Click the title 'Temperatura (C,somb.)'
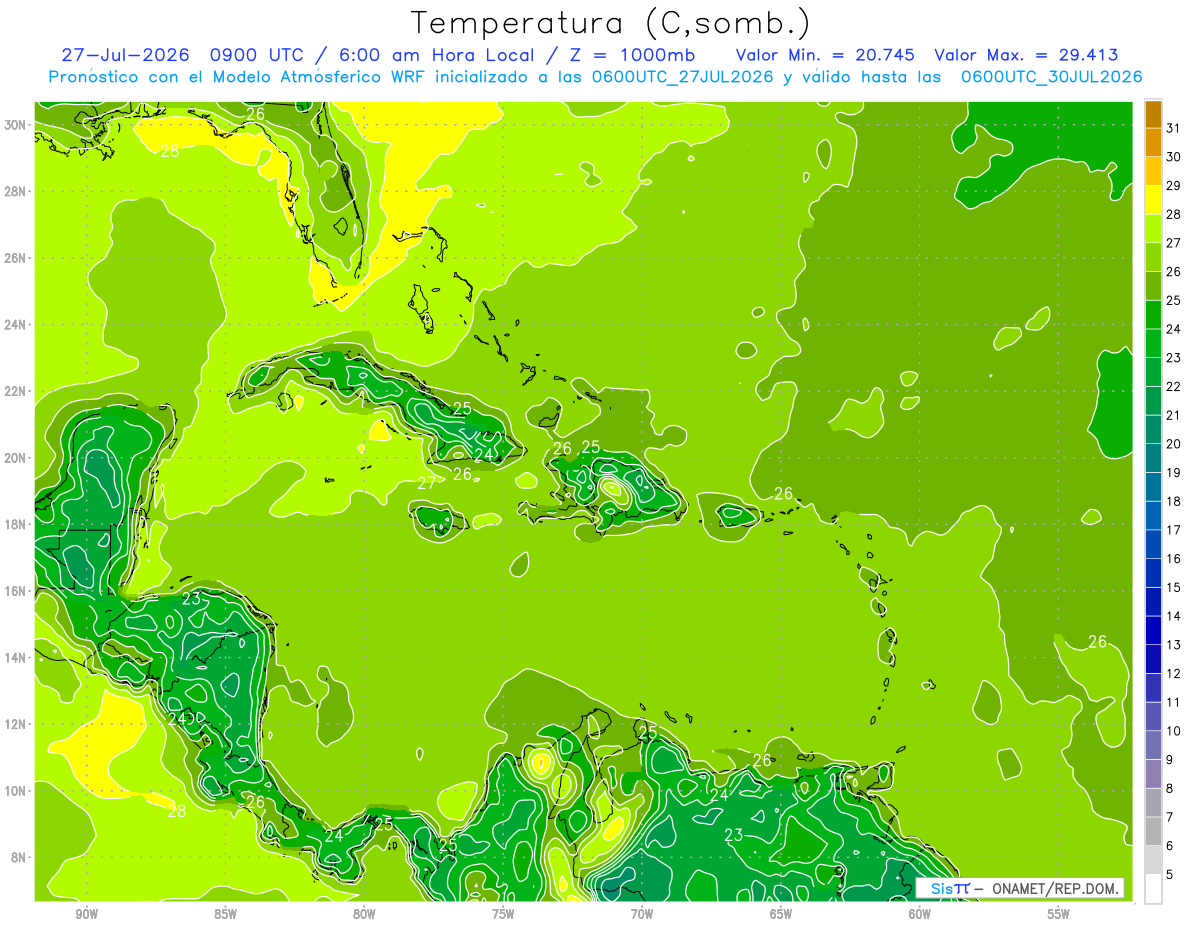Screen dimensions: 1200x927 click(x=610, y=23)
